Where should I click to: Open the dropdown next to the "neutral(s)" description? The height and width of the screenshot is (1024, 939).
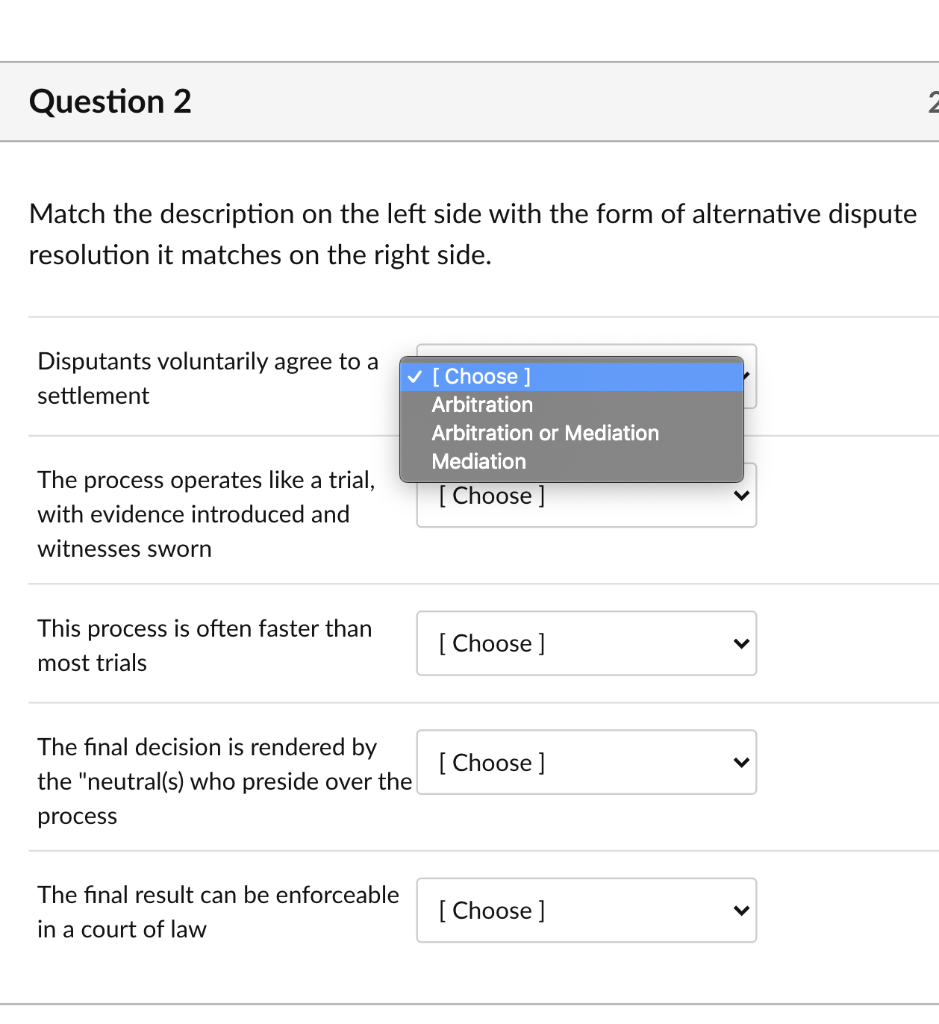tap(586, 762)
